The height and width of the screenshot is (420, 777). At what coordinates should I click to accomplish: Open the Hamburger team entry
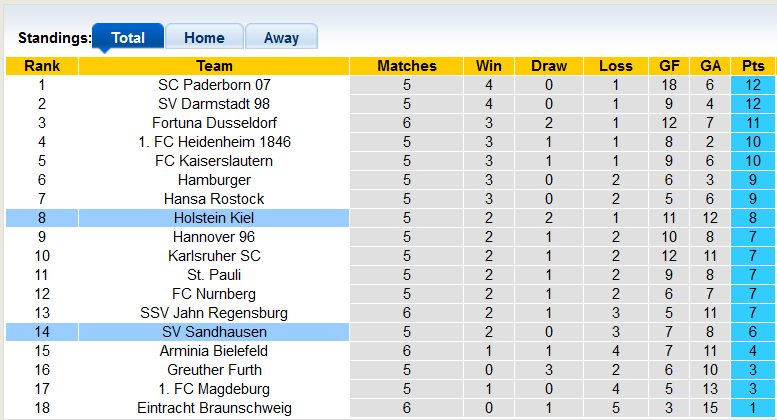214,180
